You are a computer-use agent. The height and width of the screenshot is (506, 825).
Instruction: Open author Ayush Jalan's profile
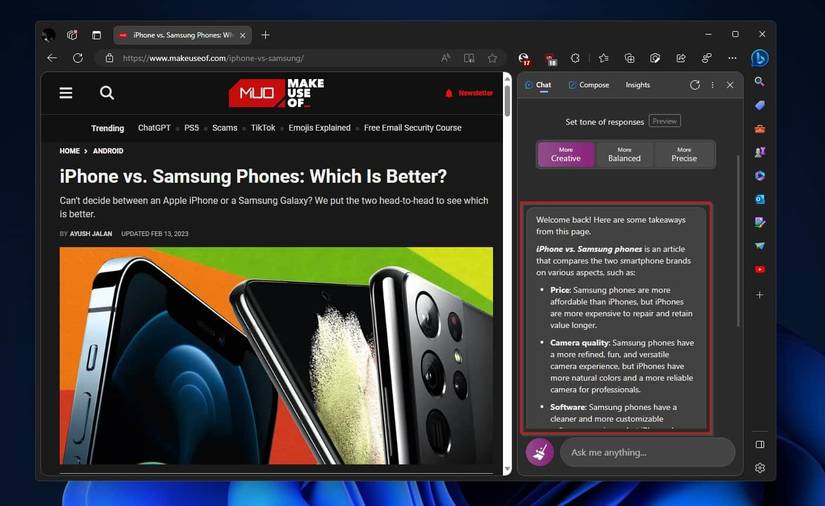(91, 234)
